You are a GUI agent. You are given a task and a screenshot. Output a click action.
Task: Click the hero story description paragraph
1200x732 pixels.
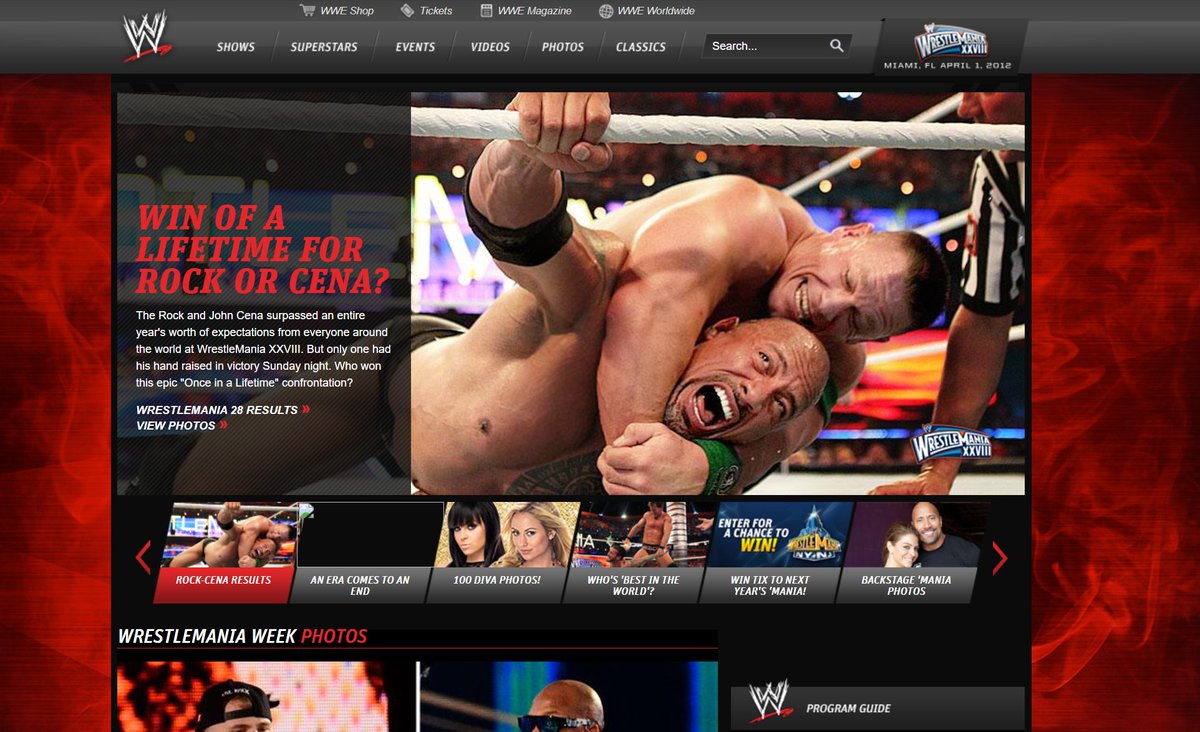[263, 349]
